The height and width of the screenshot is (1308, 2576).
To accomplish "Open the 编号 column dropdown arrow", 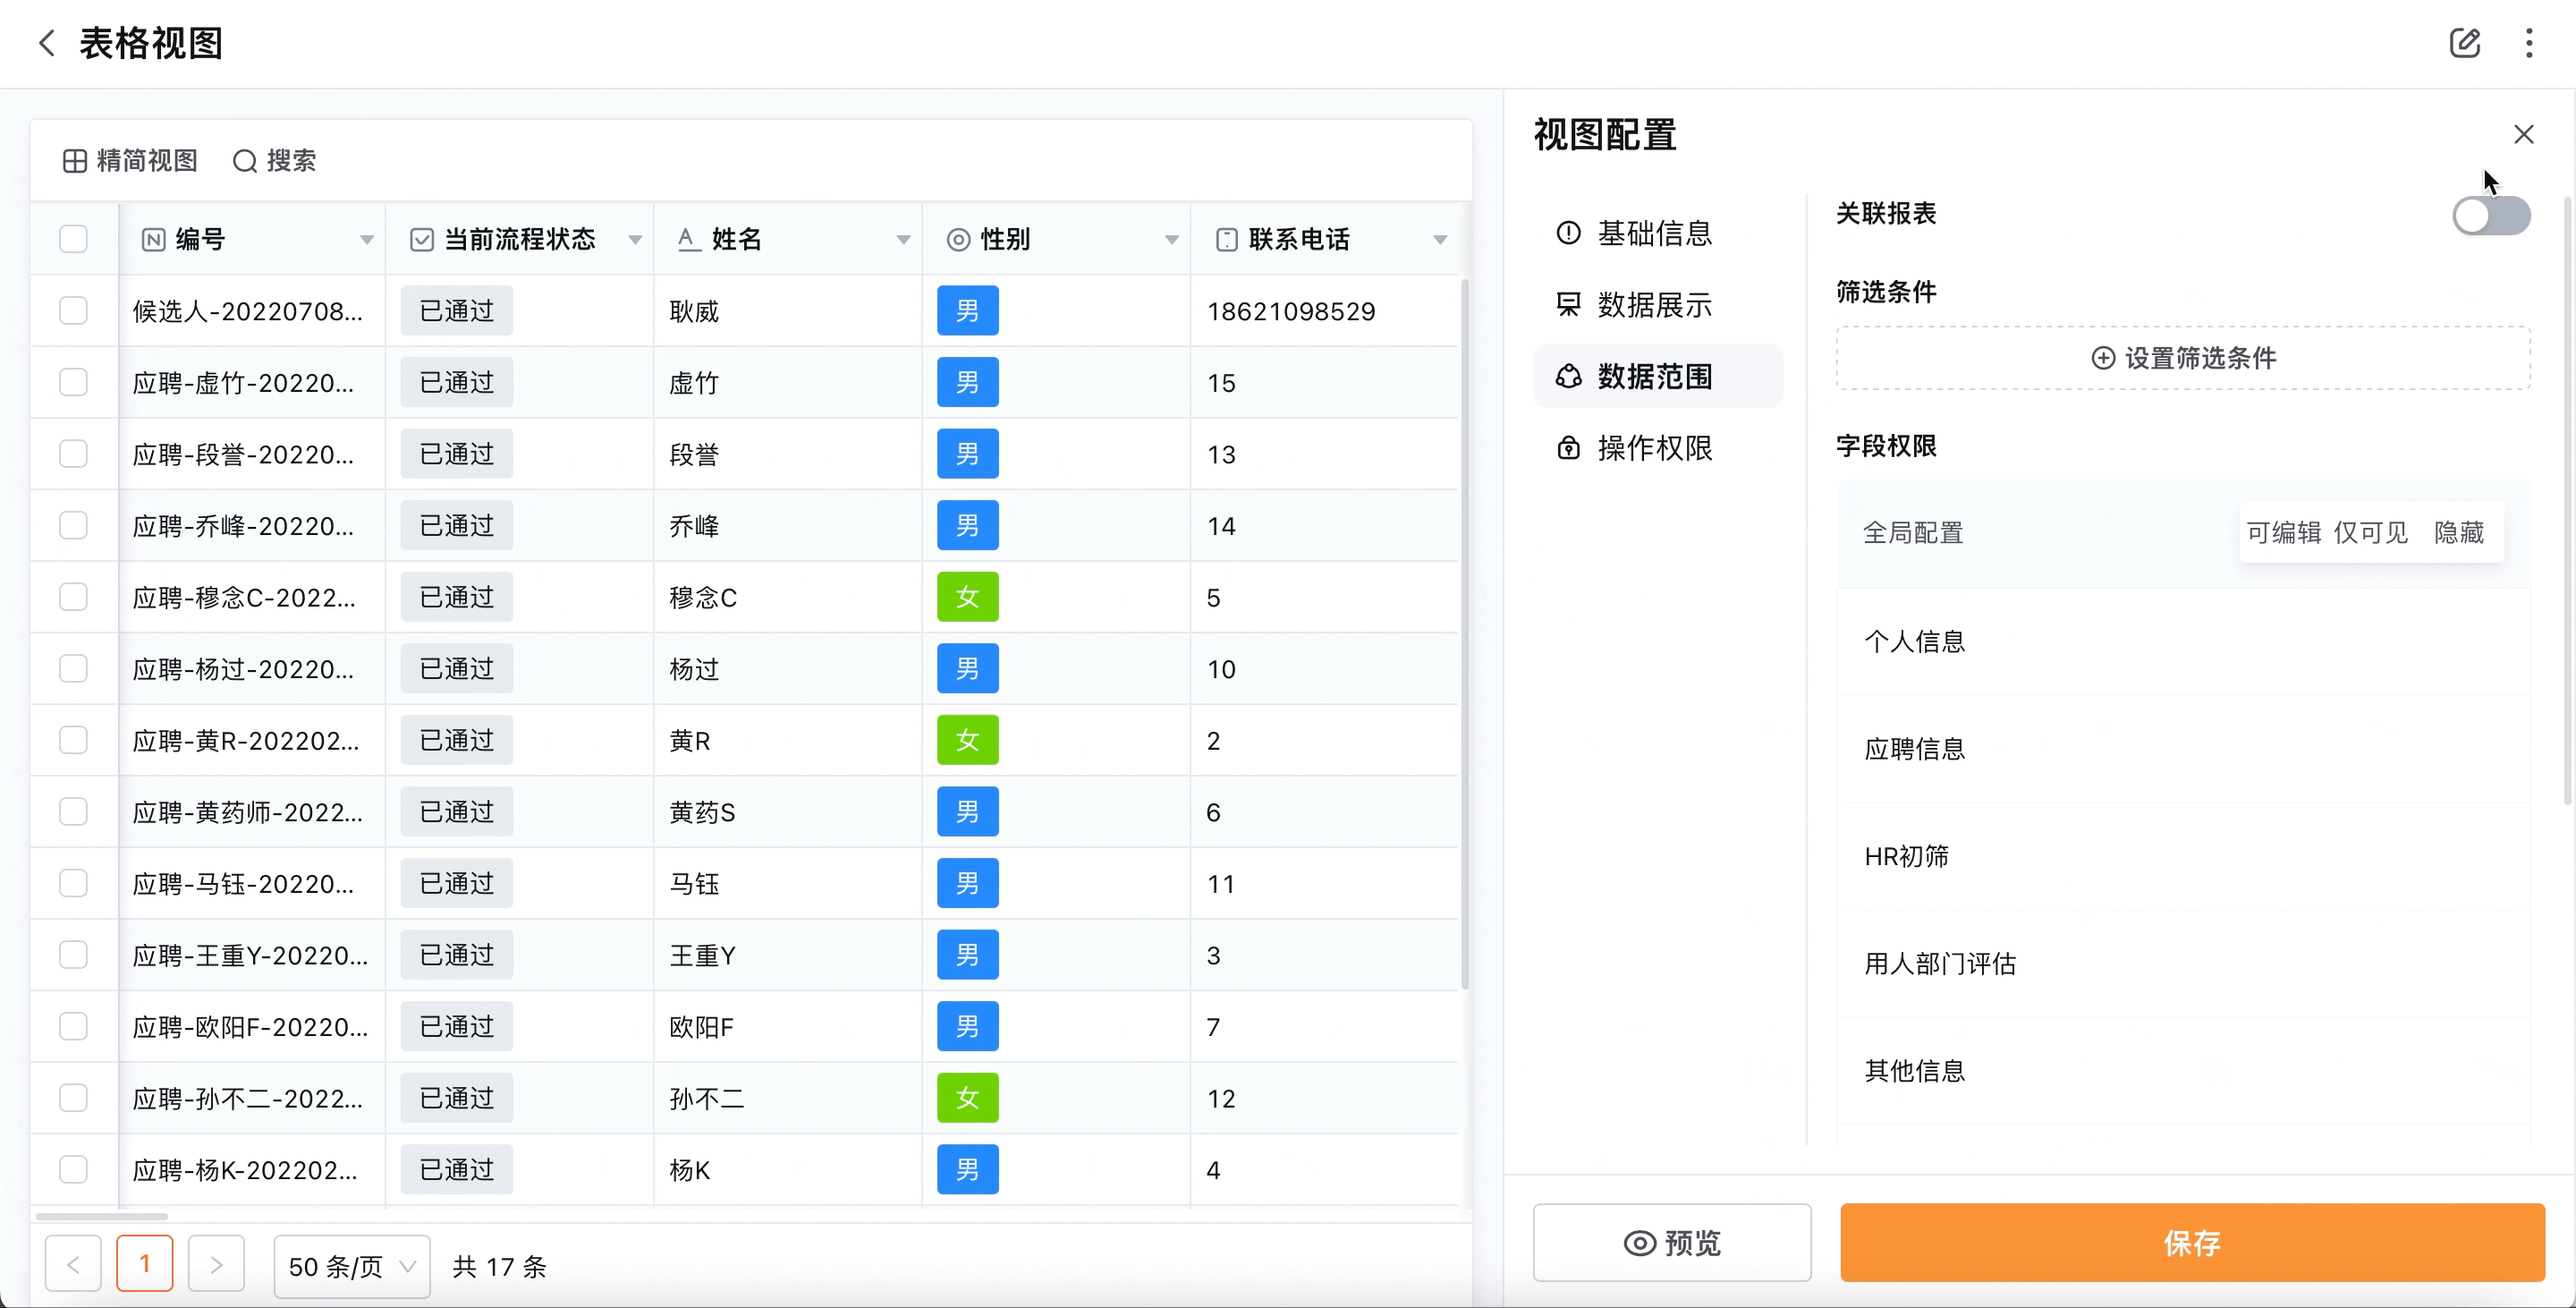I will click(x=367, y=240).
